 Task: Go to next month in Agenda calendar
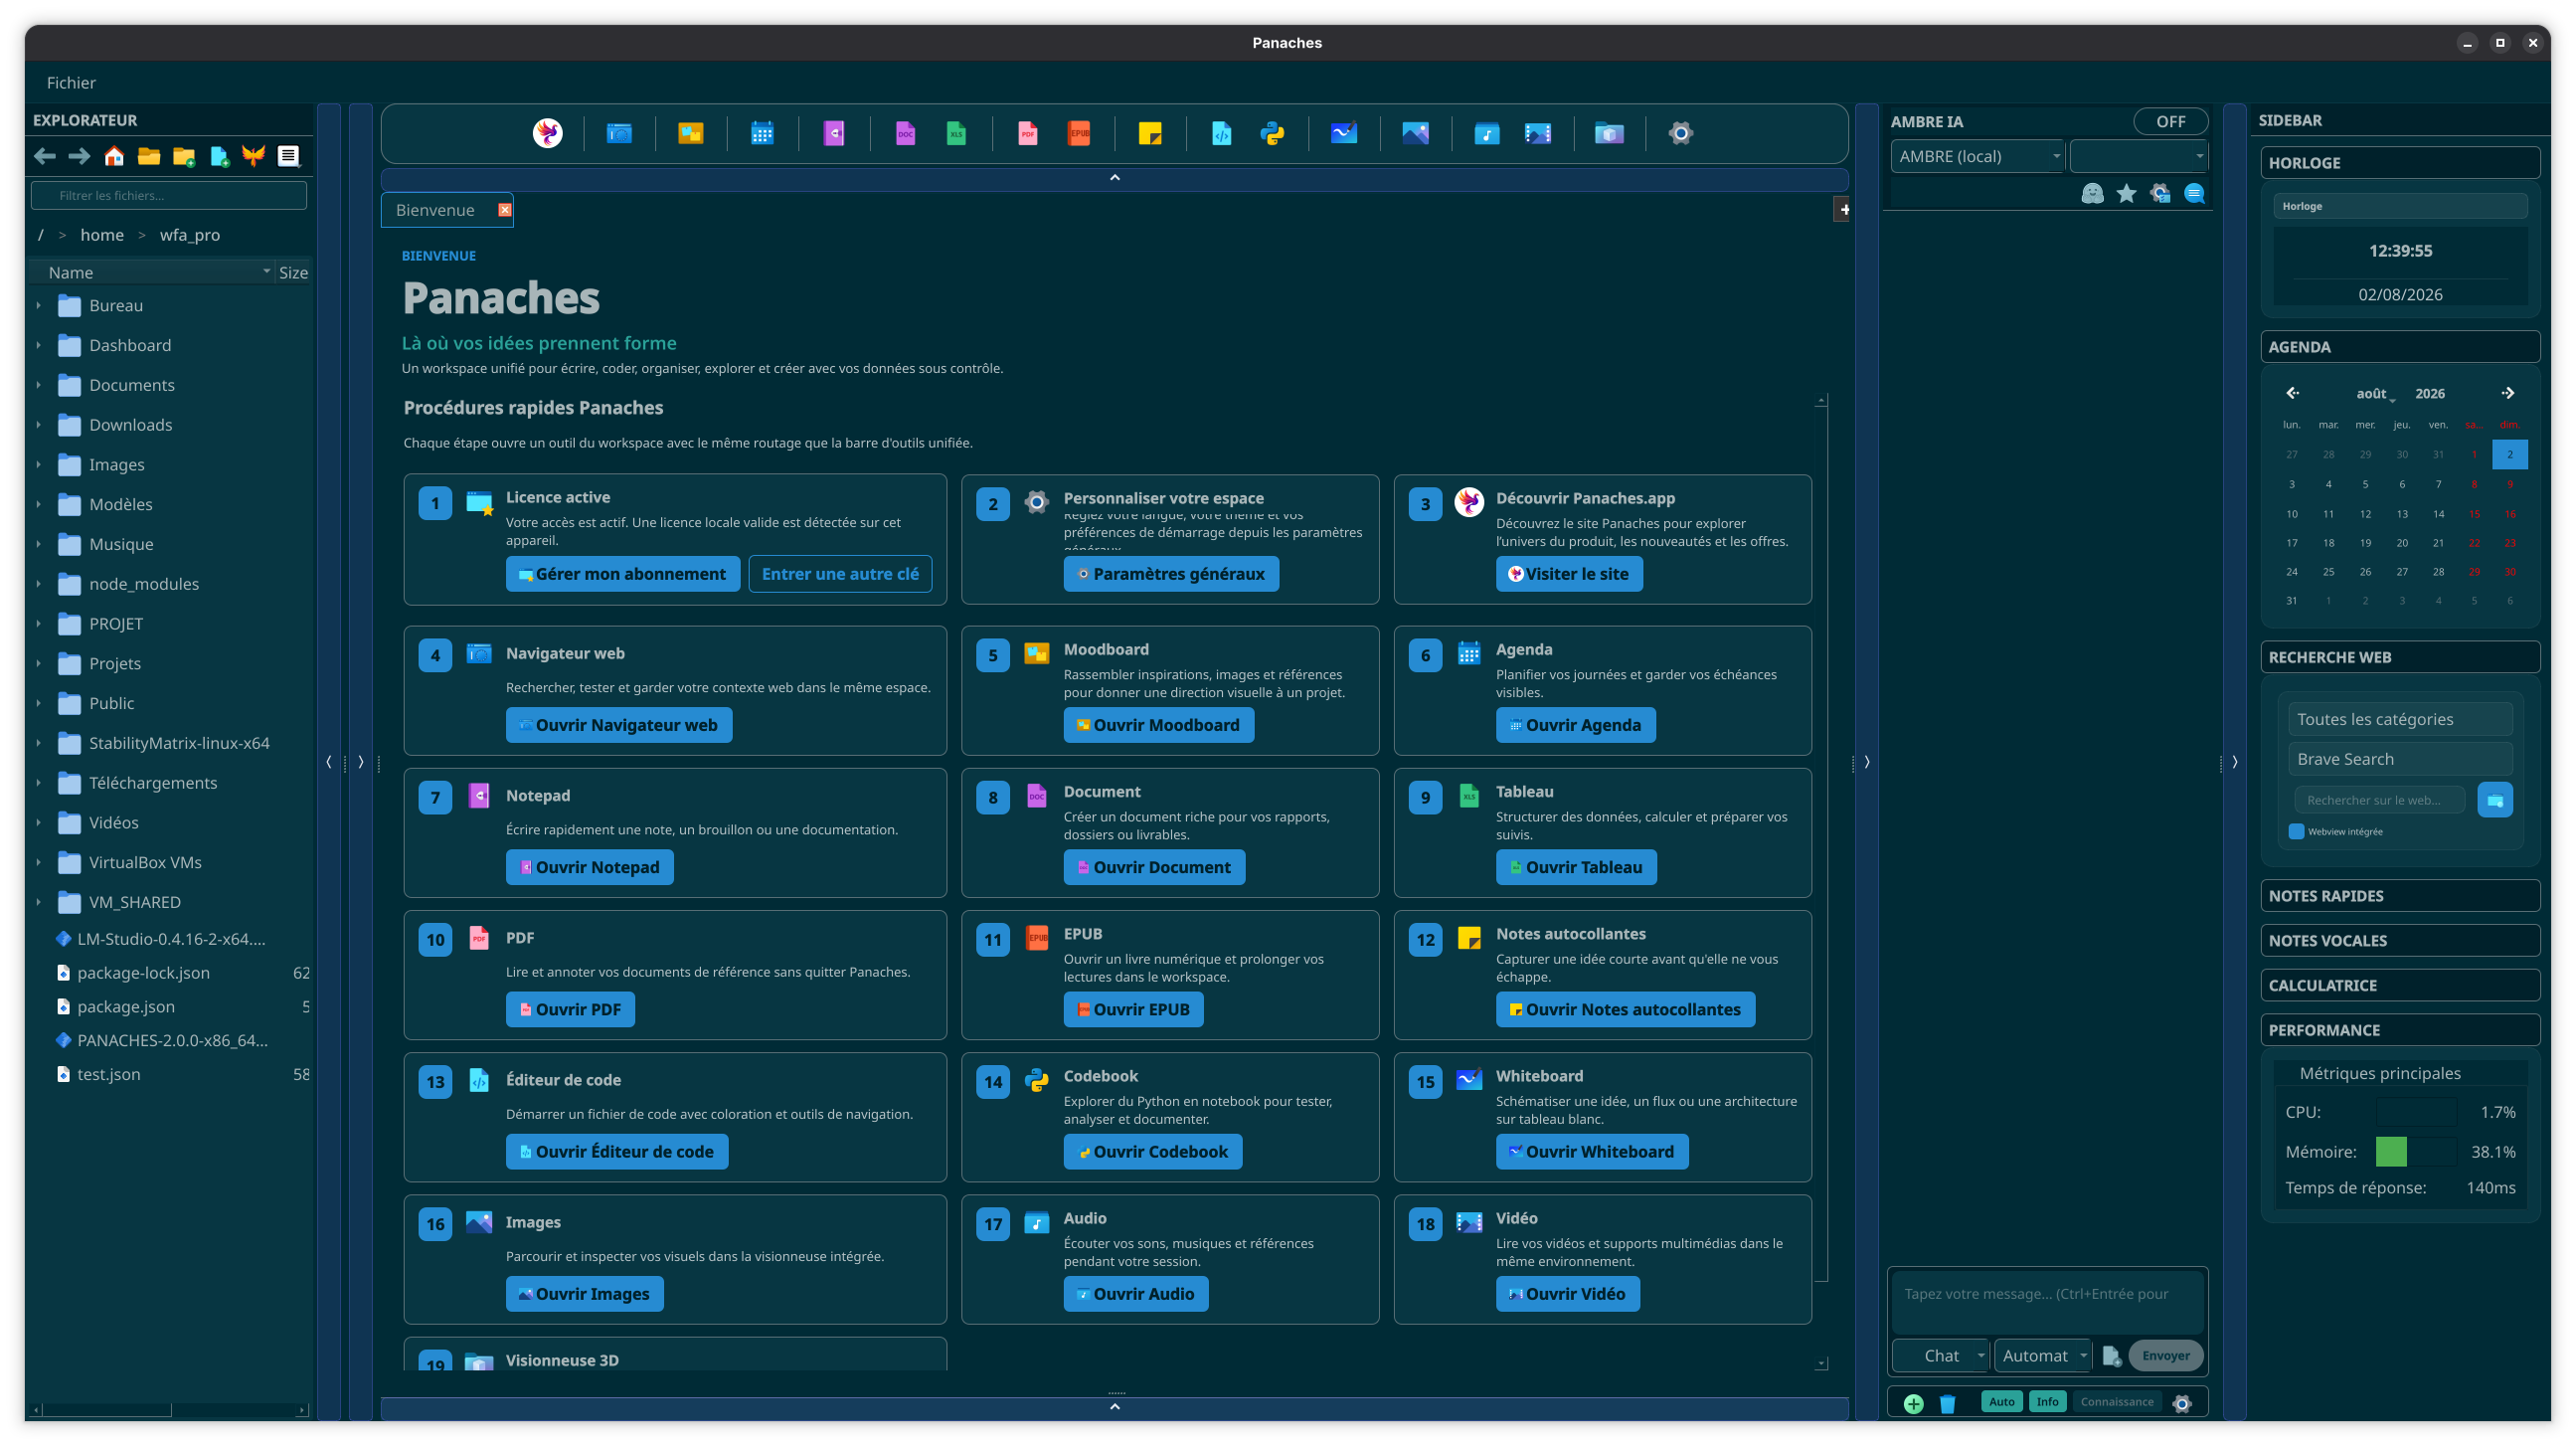[2508, 393]
